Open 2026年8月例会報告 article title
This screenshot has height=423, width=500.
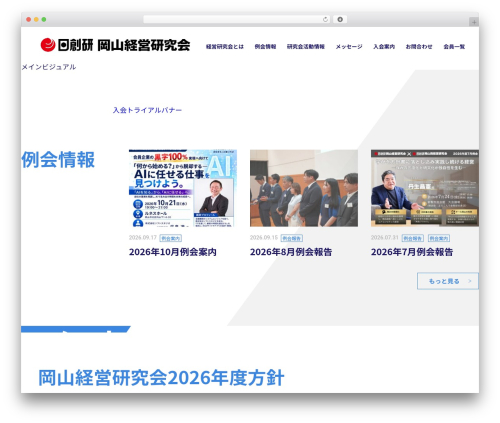tap(291, 252)
